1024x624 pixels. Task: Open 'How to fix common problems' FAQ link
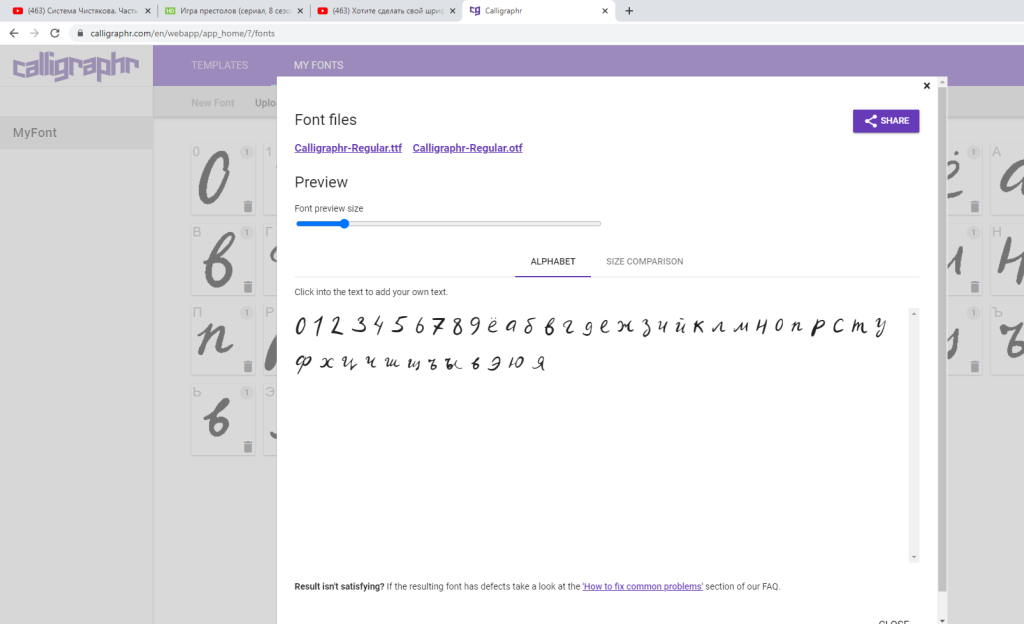point(643,587)
